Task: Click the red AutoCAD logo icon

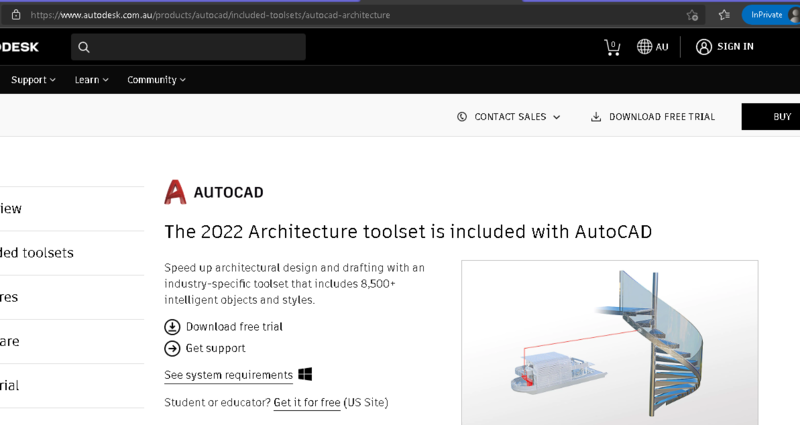Action: pos(175,192)
